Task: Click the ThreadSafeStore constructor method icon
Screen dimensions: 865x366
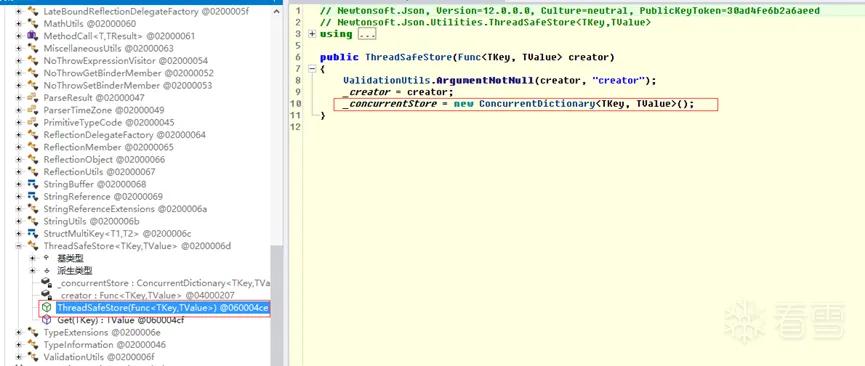Action: pos(47,307)
